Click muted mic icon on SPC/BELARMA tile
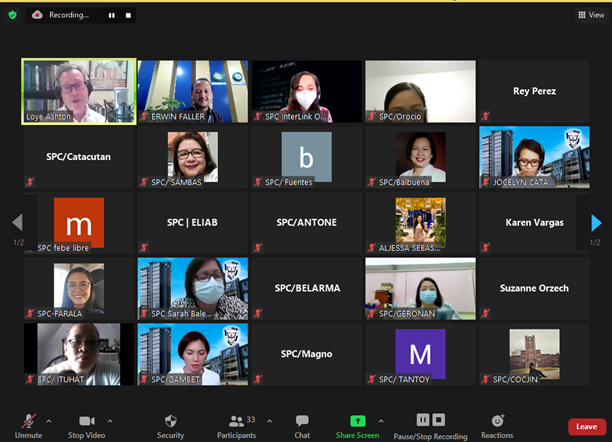Viewport: 612px width, 442px height. [x=258, y=313]
